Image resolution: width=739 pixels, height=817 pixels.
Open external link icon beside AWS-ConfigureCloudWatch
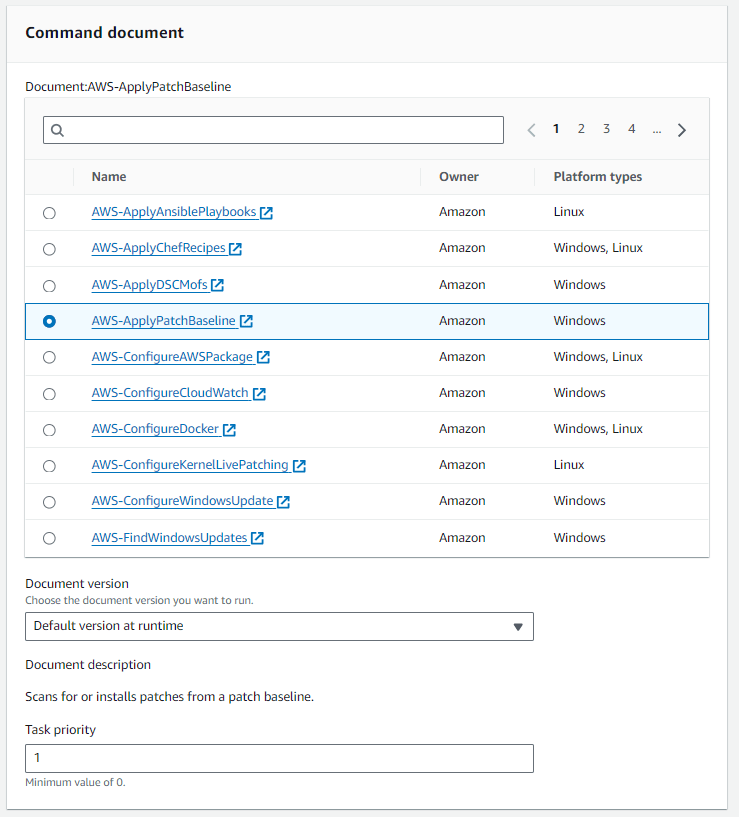[260, 393]
